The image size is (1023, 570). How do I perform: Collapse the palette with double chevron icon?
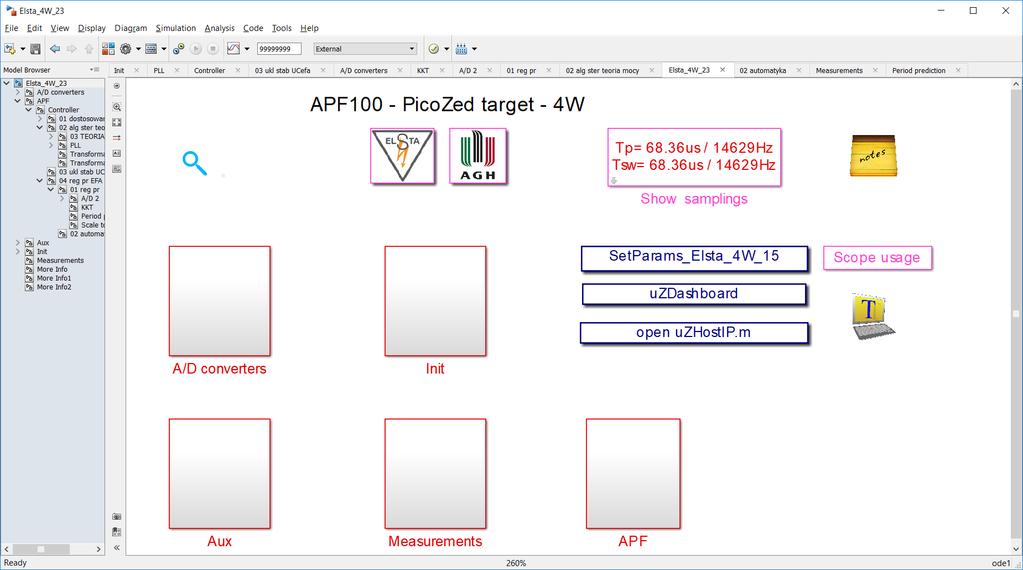117,548
